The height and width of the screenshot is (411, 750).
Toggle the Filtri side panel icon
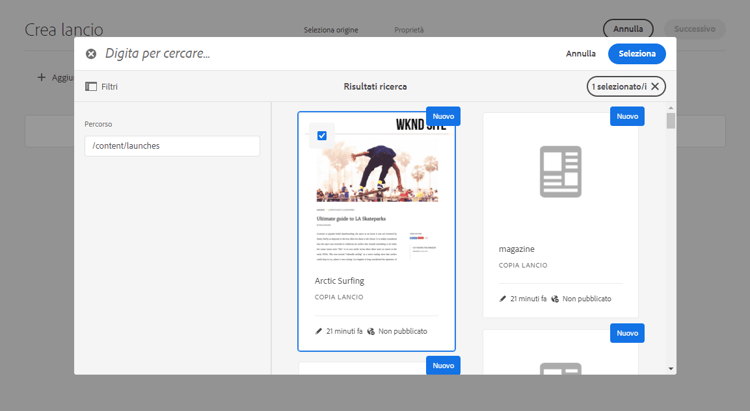91,87
